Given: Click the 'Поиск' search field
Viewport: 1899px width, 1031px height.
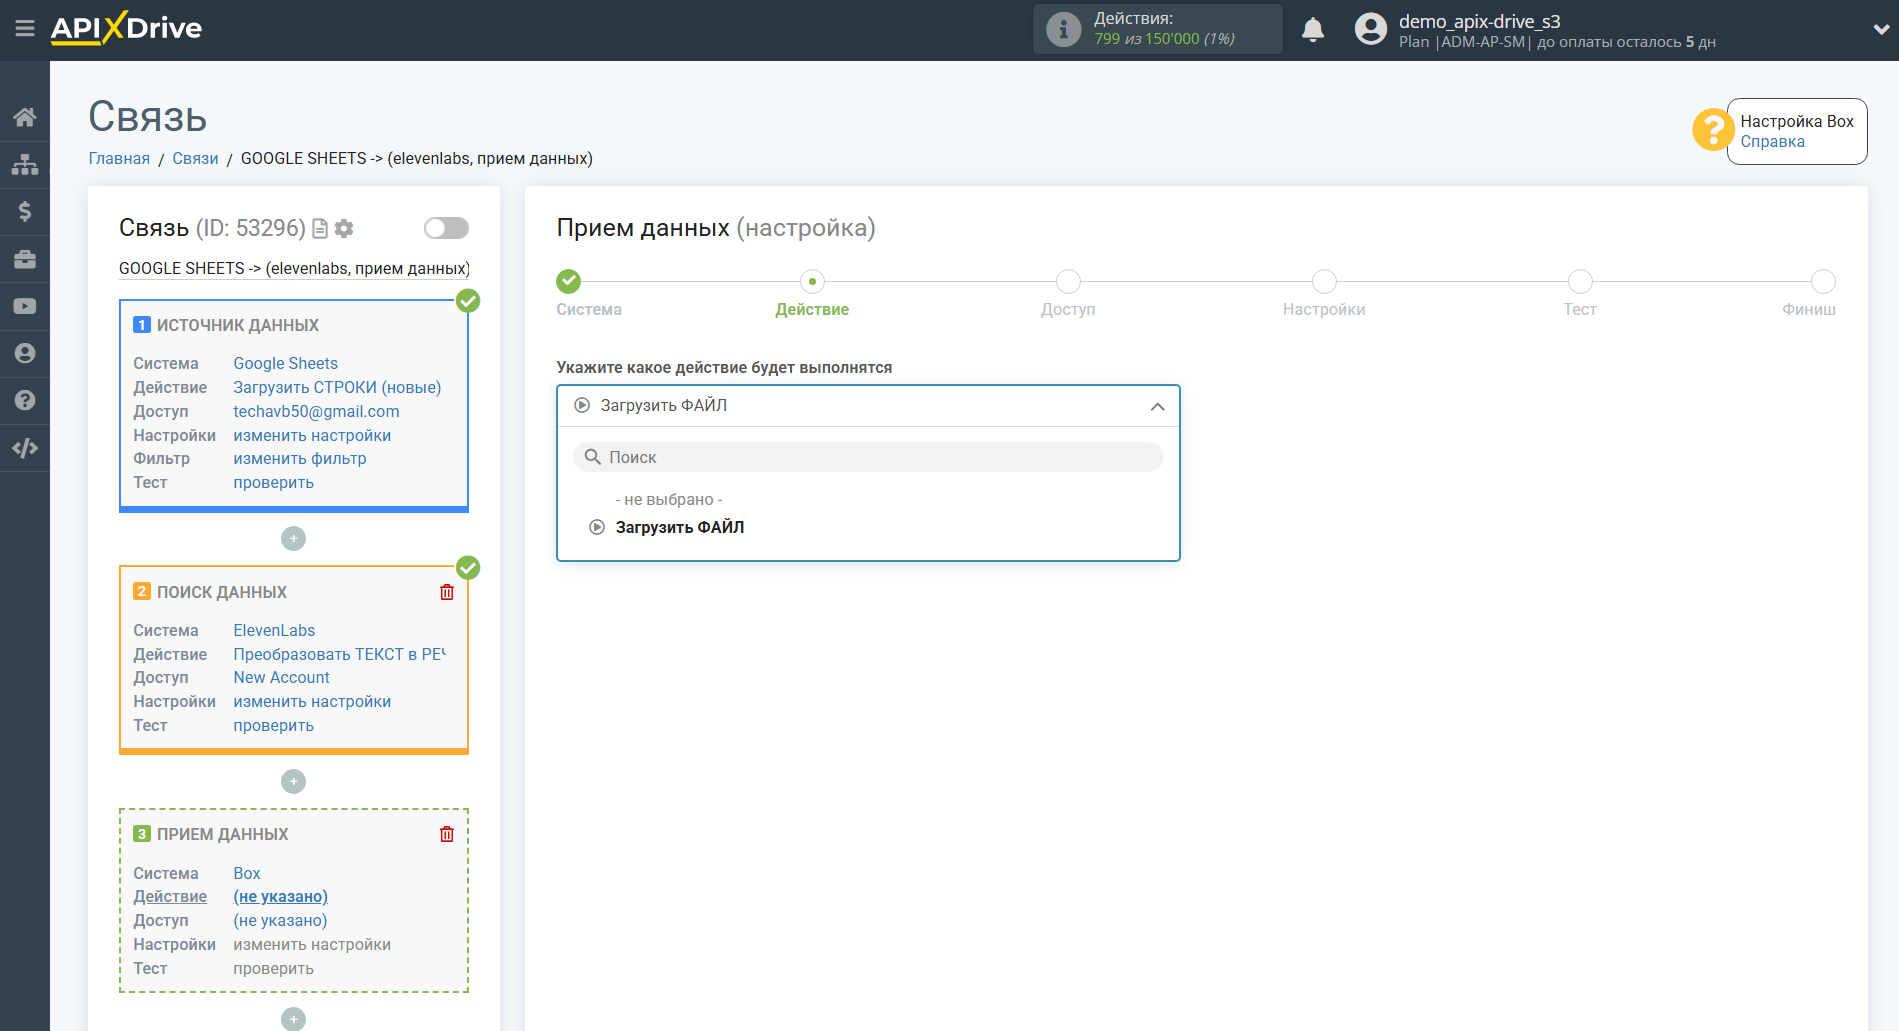Looking at the screenshot, I should point(868,457).
